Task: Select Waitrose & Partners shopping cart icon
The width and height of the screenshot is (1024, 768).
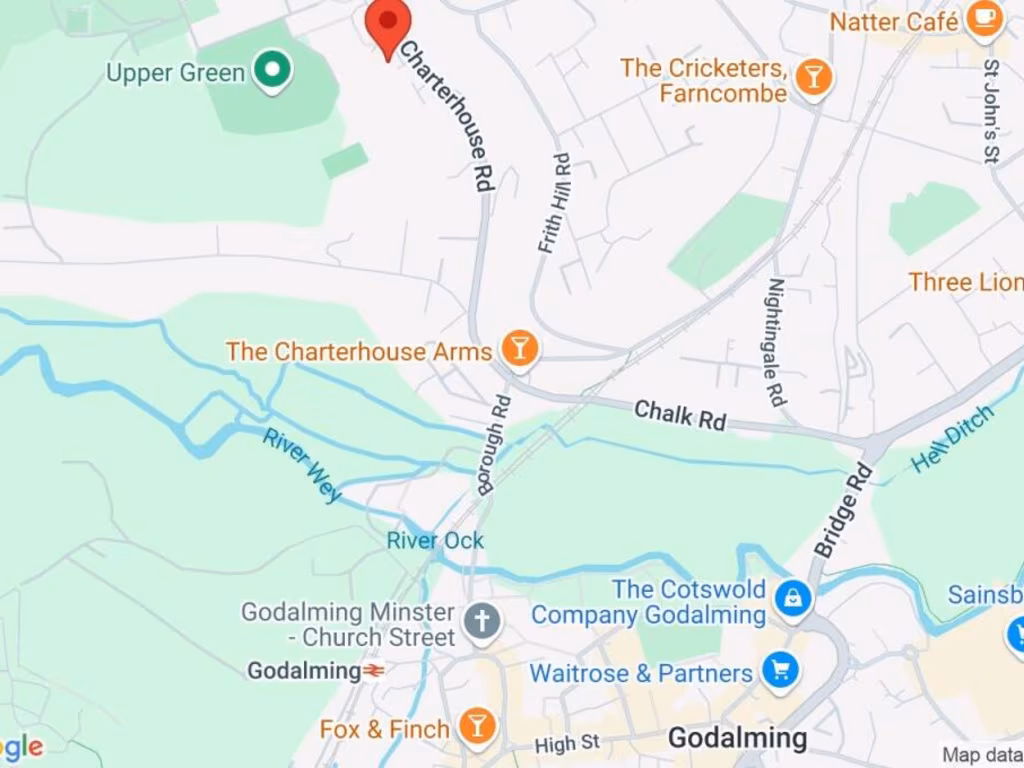Action: coord(781,672)
